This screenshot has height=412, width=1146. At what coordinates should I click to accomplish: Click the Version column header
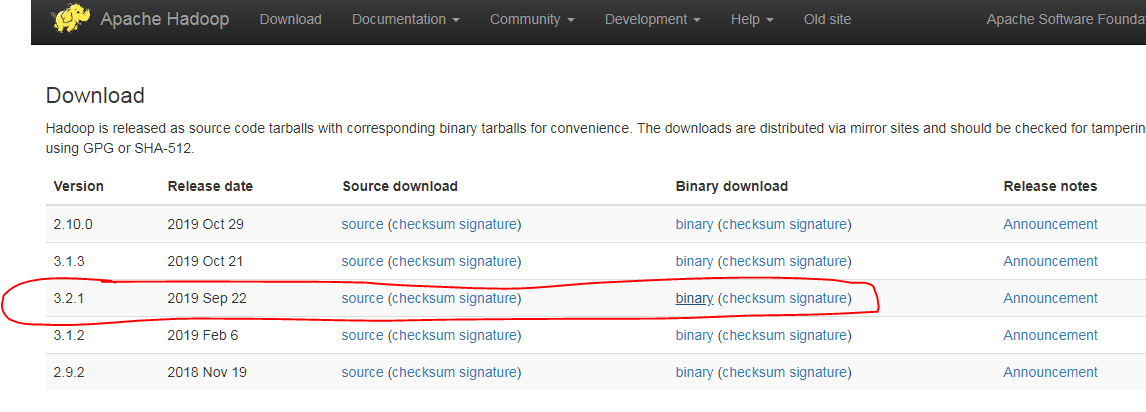click(78, 186)
